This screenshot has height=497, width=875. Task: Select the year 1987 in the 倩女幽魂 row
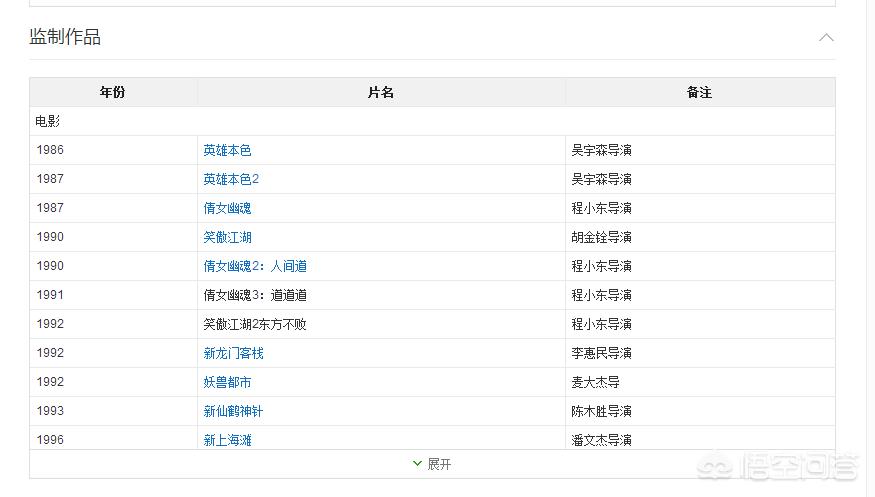tap(50, 208)
